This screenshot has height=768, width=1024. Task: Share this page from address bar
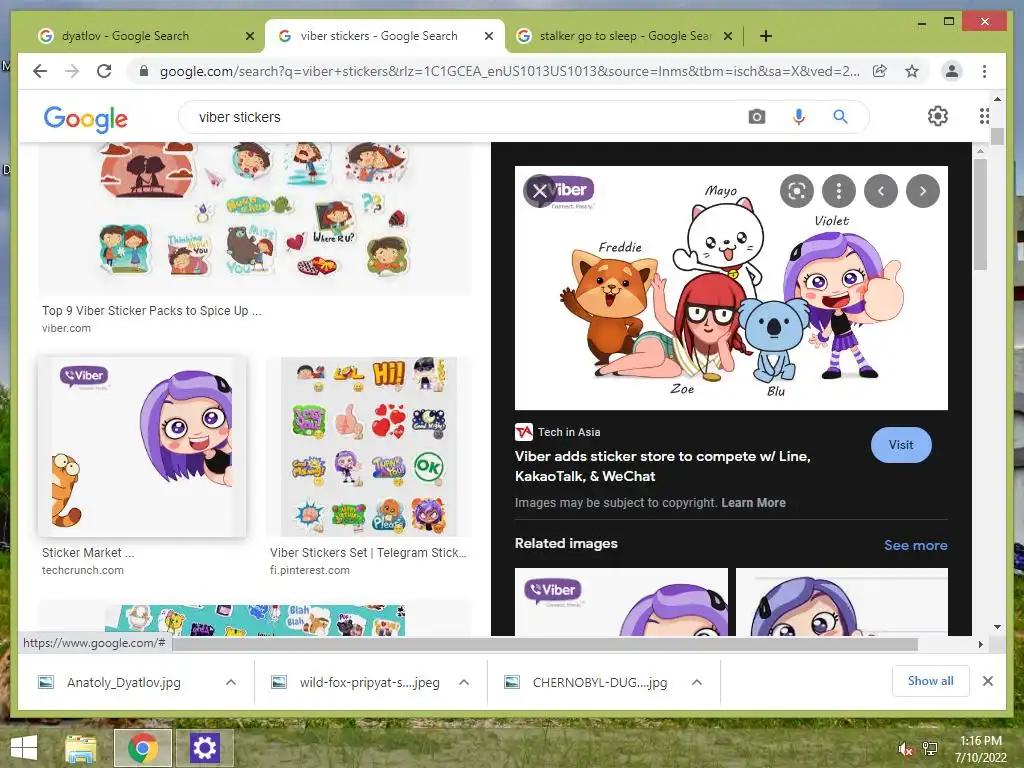click(x=880, y=71)
